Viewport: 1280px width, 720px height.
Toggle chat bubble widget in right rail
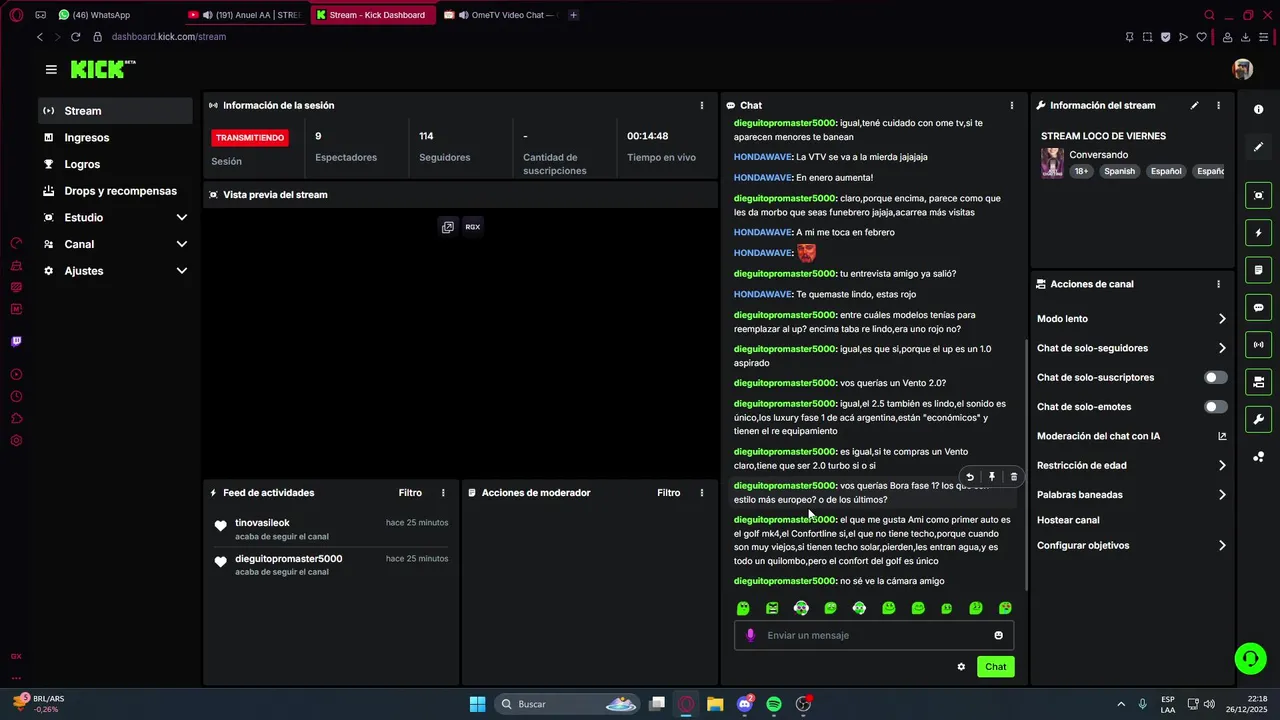[x=1259, y=307]
